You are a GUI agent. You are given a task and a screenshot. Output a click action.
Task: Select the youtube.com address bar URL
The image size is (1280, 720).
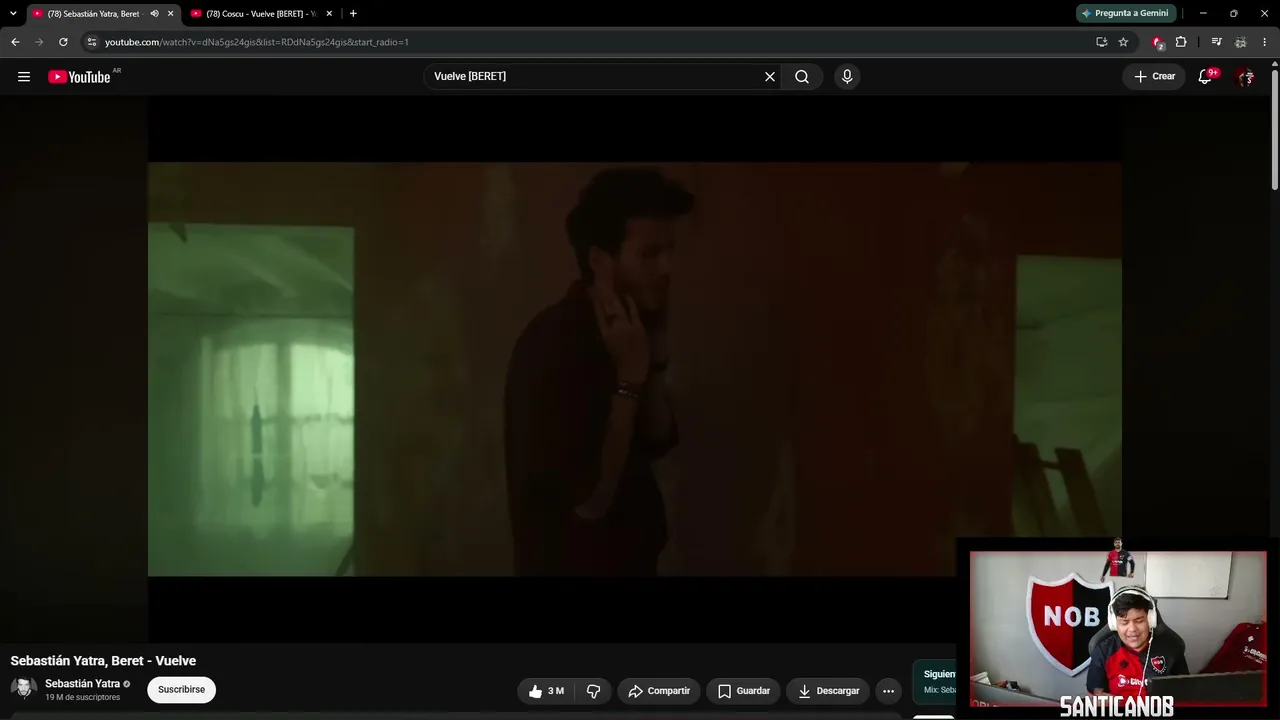[257, 42]
